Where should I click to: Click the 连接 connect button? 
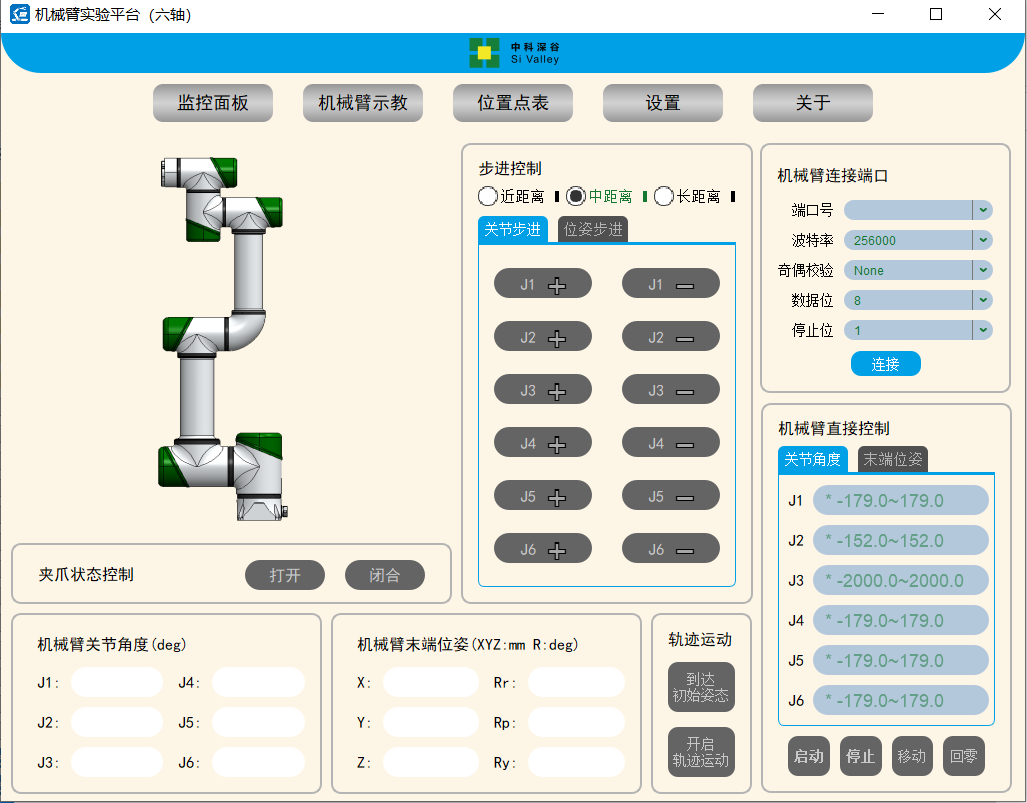coord(886,364)
